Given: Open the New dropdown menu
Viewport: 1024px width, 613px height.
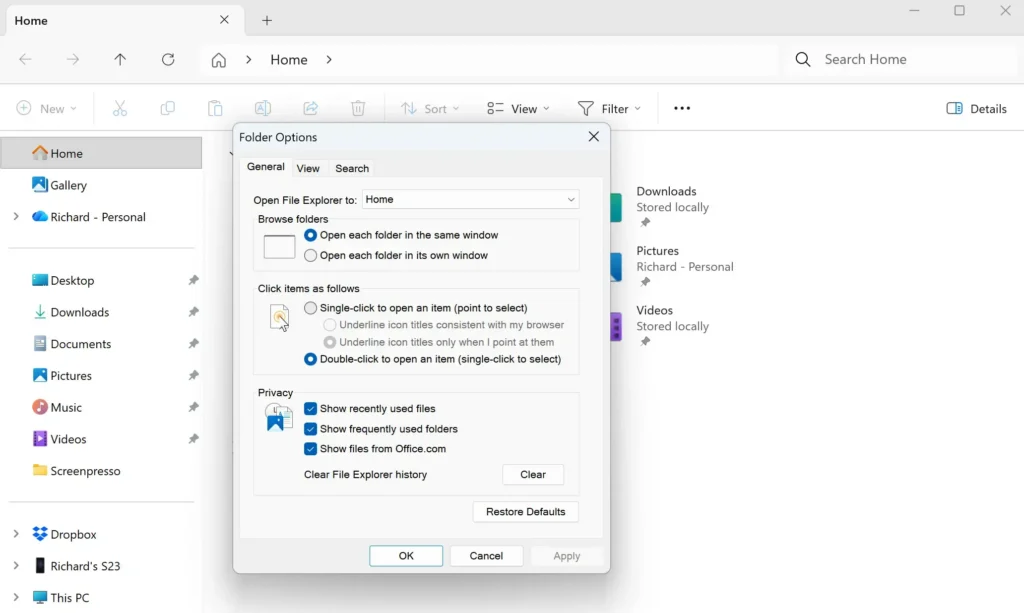Looking at the screenshot, I should point(46,108).
